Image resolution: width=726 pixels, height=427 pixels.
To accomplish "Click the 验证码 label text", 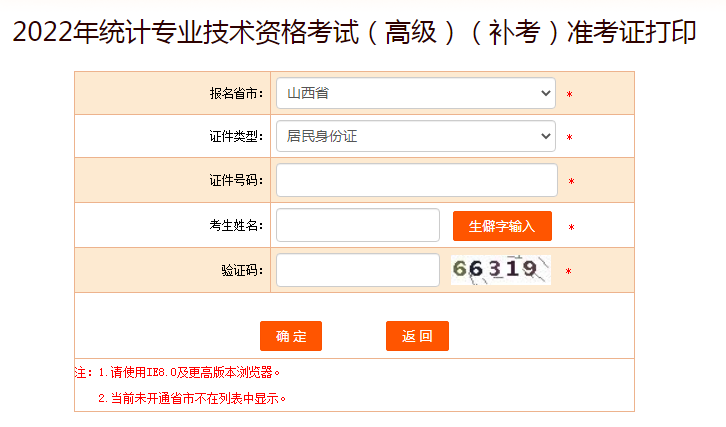I will click(x=243, y=270).
